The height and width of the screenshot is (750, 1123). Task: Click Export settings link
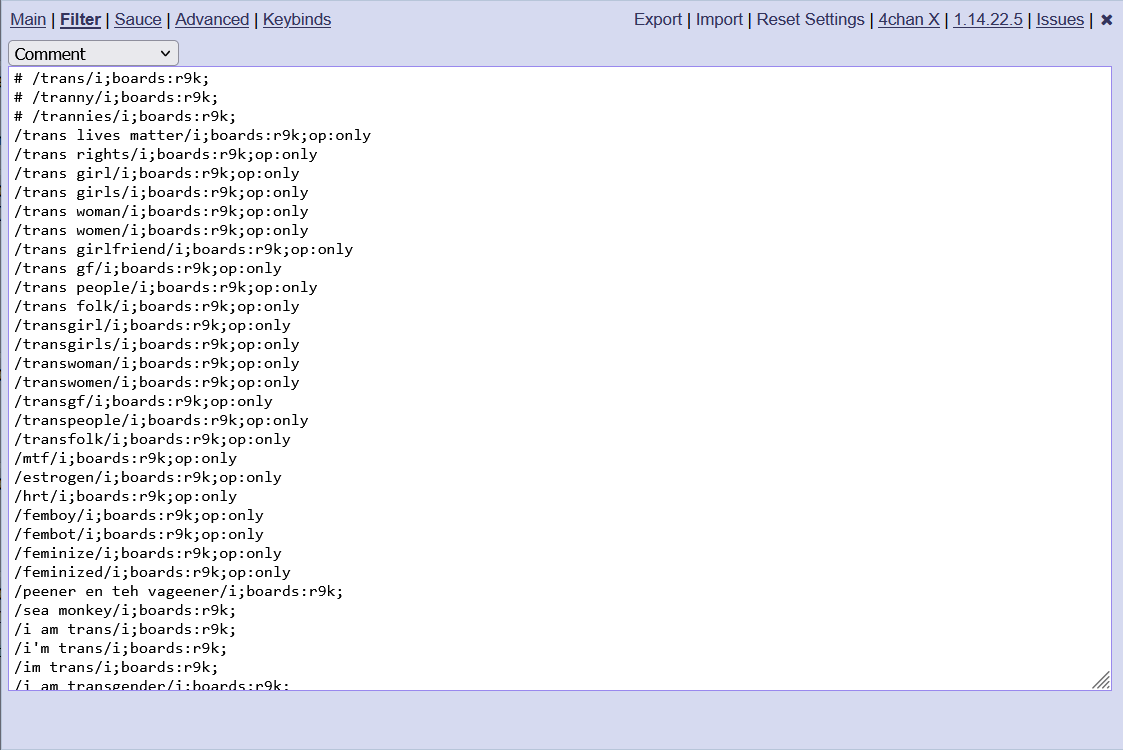coord(657,19)
